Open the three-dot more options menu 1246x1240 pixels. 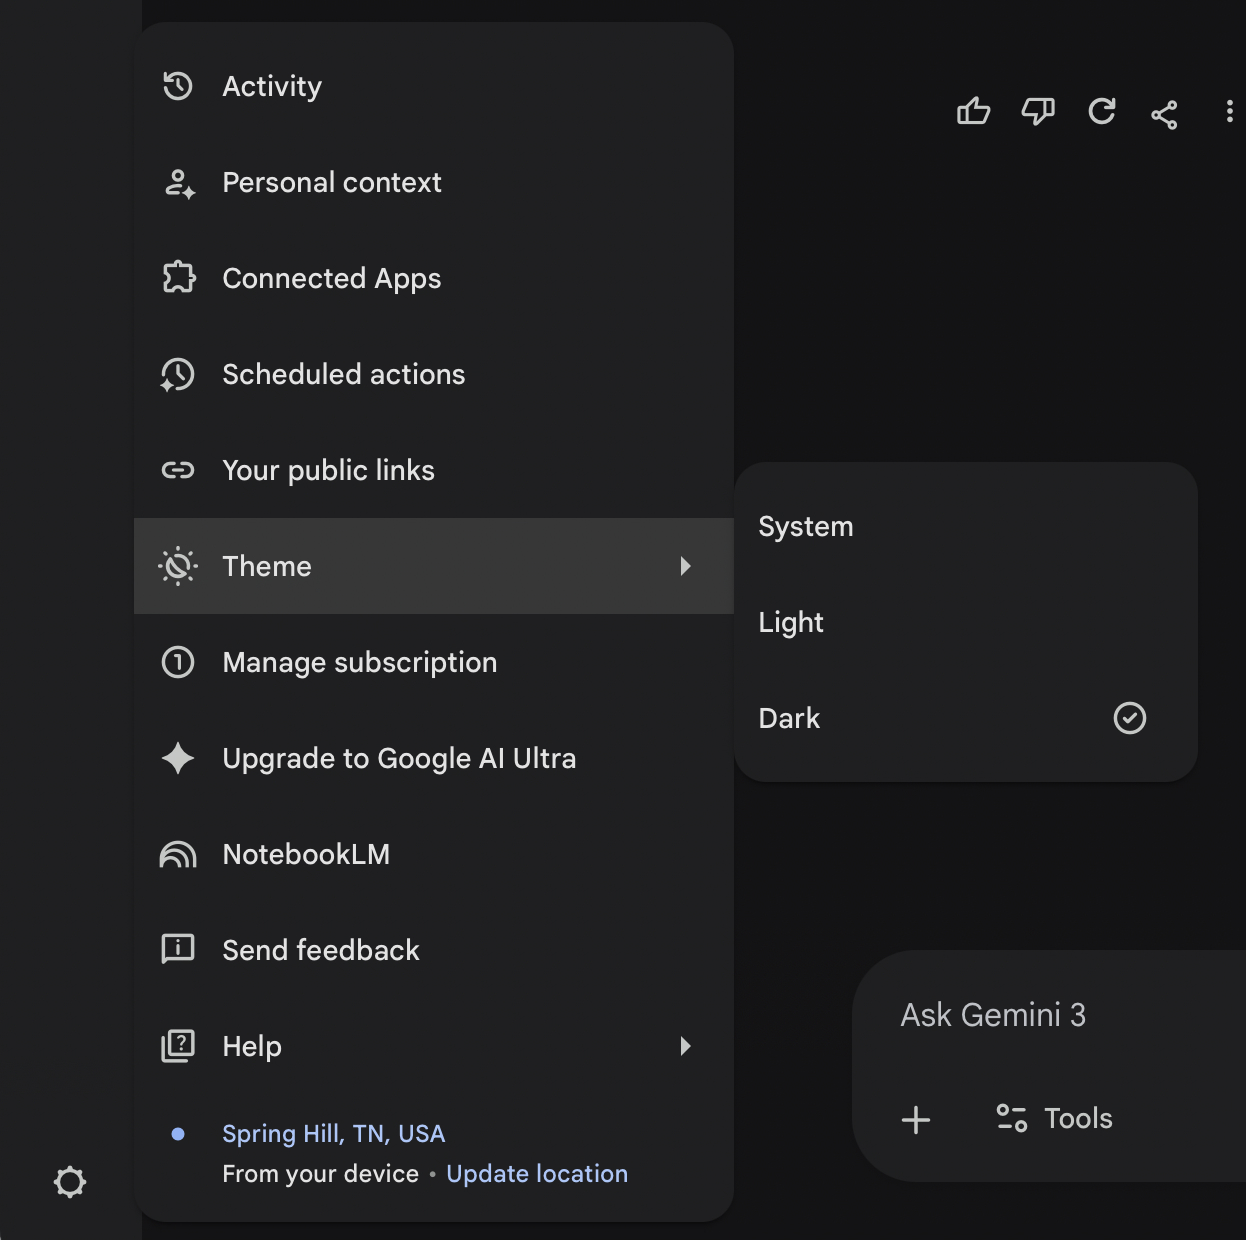tap(1229, 111)
